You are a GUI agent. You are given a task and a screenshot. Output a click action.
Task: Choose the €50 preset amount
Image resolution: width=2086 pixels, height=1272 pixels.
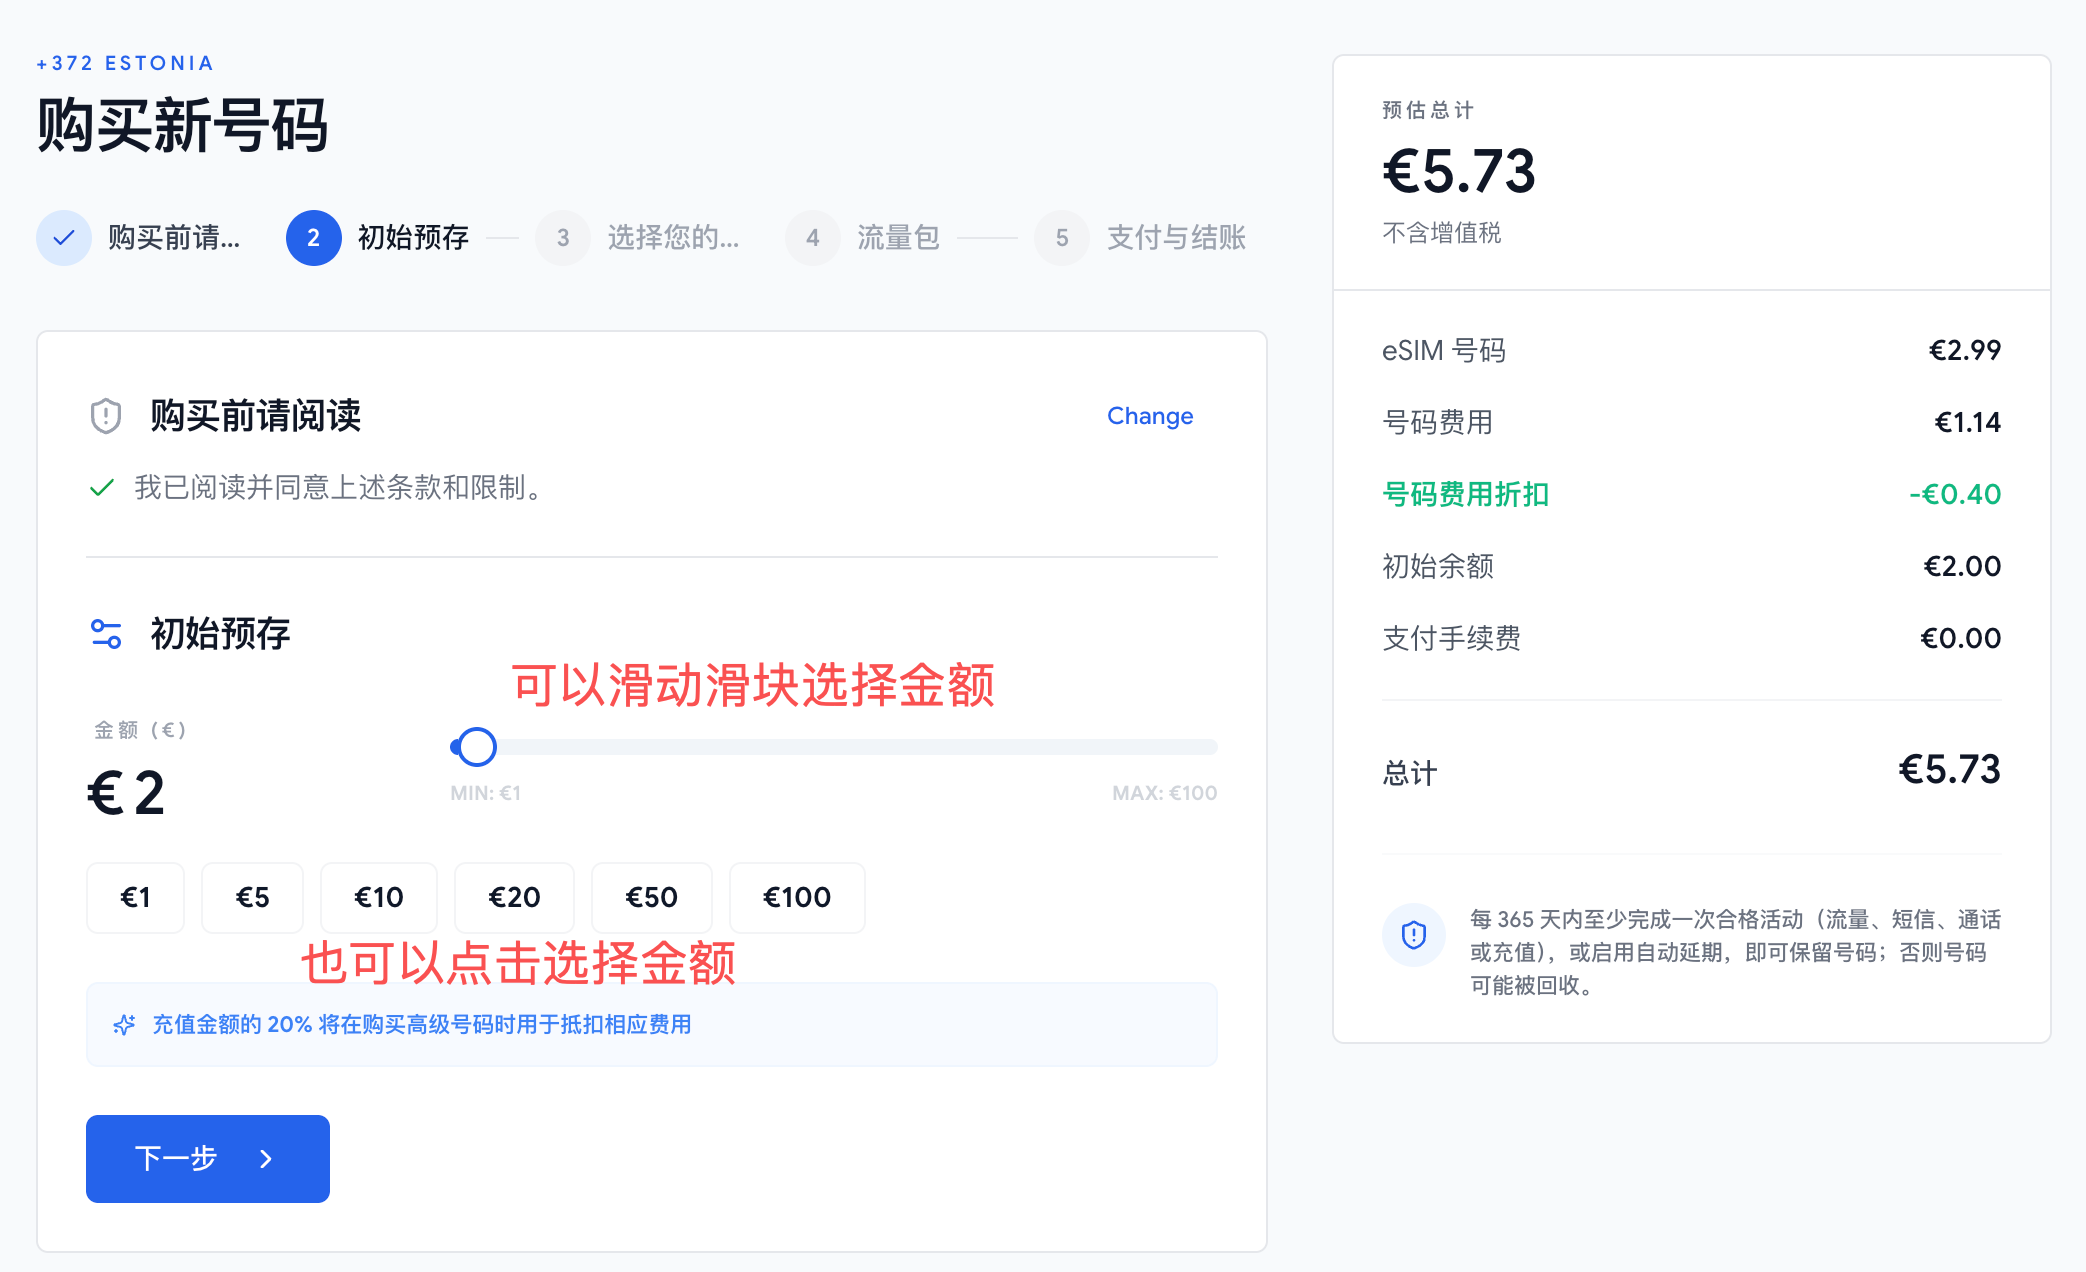[x=651, y=898]
